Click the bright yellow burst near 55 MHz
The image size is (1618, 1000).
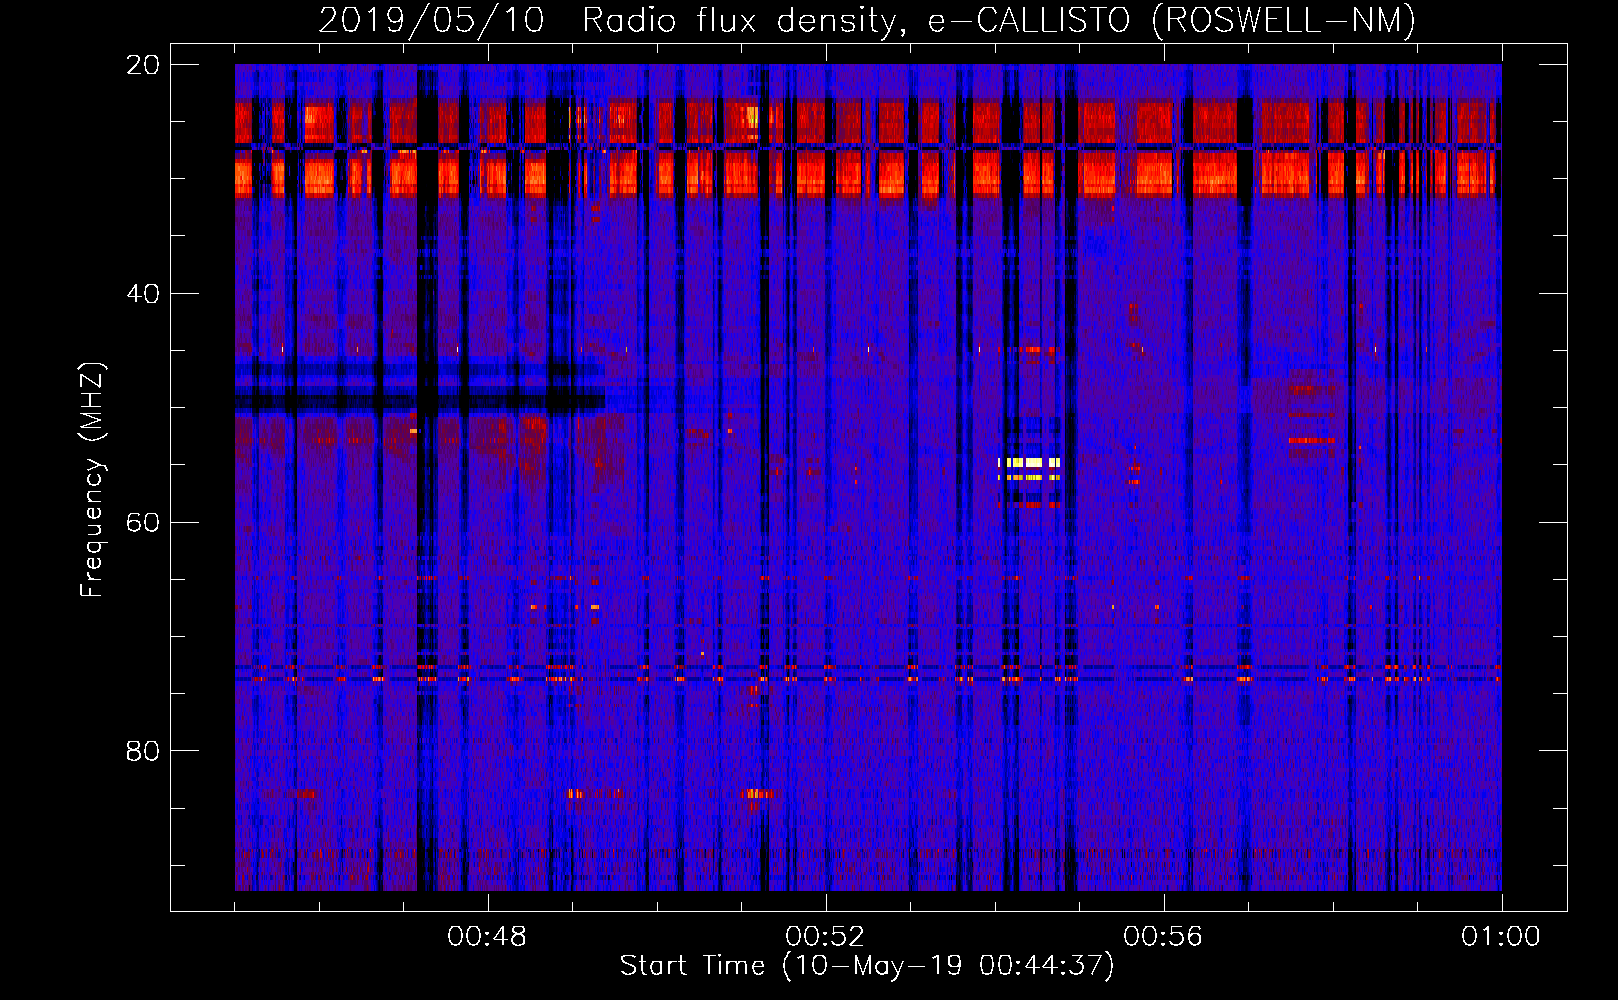pos(1029,463)
